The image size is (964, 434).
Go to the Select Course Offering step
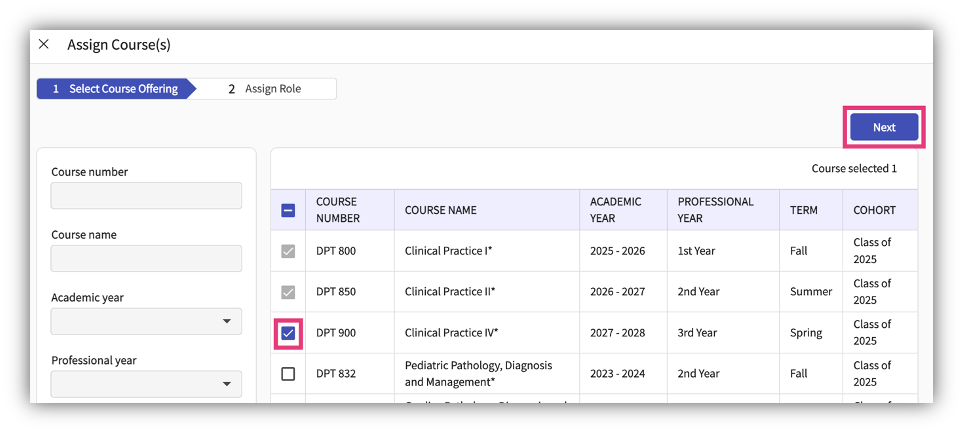[x=115, y=89]
